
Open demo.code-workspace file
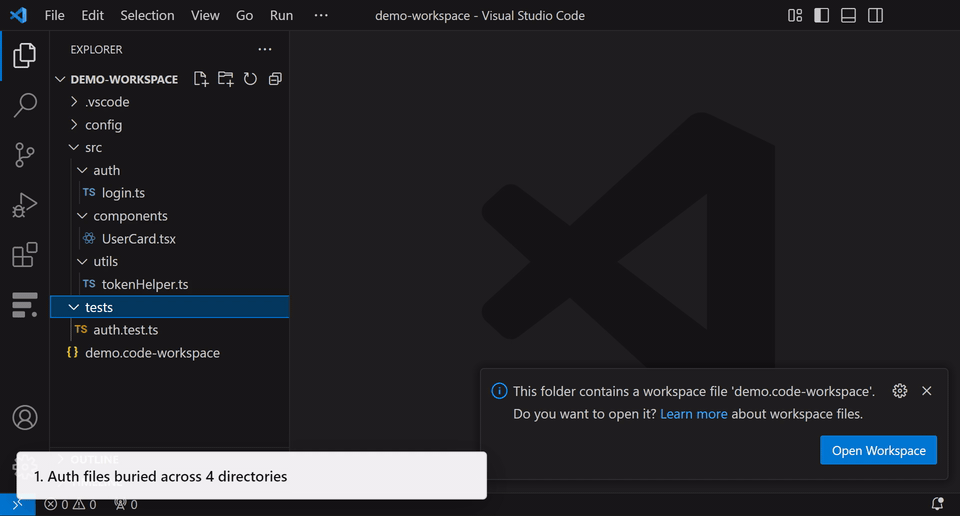tap(170, 353)
